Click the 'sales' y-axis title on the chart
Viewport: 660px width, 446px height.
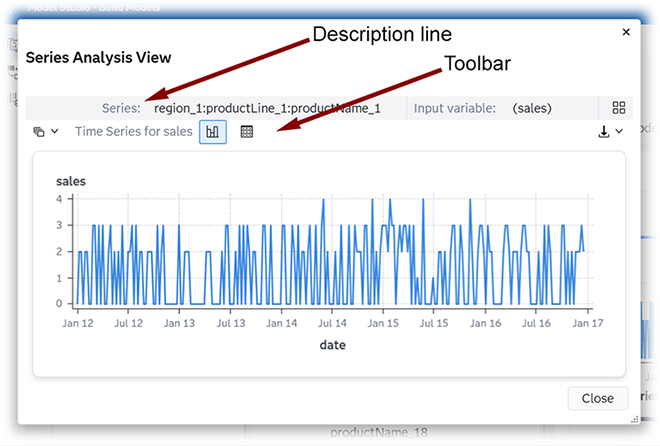71,181
